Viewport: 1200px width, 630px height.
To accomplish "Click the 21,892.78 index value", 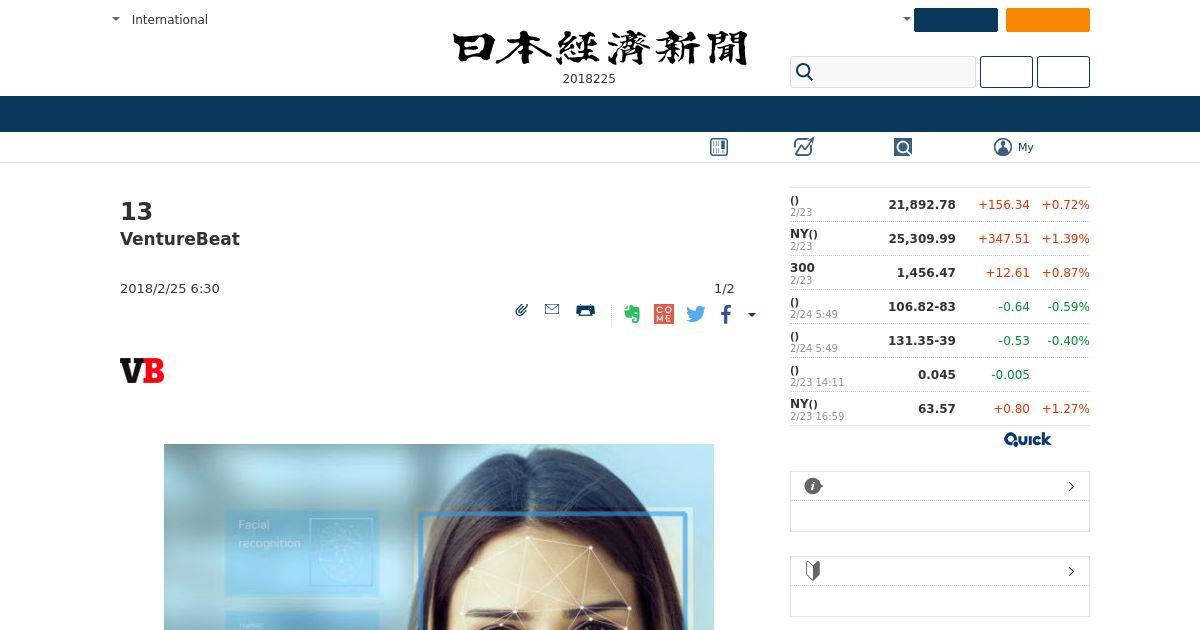I will [922, 204].
